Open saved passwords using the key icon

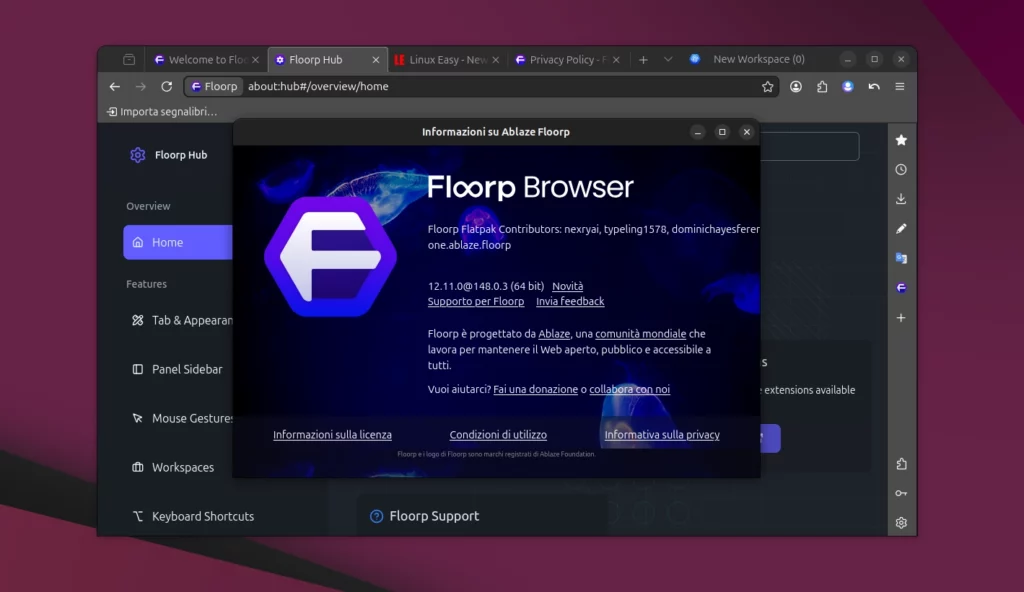point(901,493)
